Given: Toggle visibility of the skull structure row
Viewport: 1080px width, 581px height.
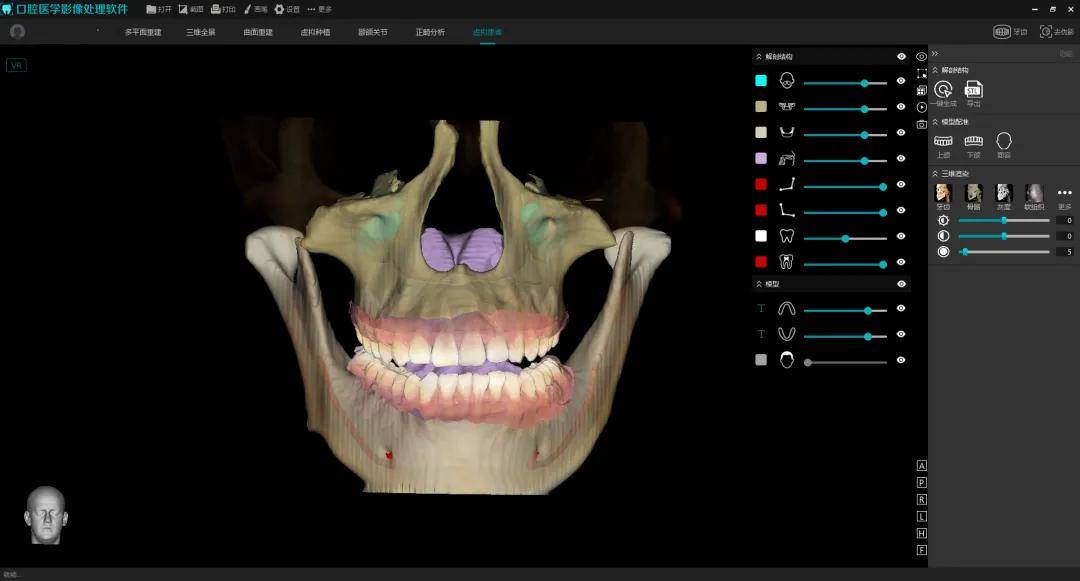Looking at the screenshot, I should pyautogui.click(x=901, y=81).
